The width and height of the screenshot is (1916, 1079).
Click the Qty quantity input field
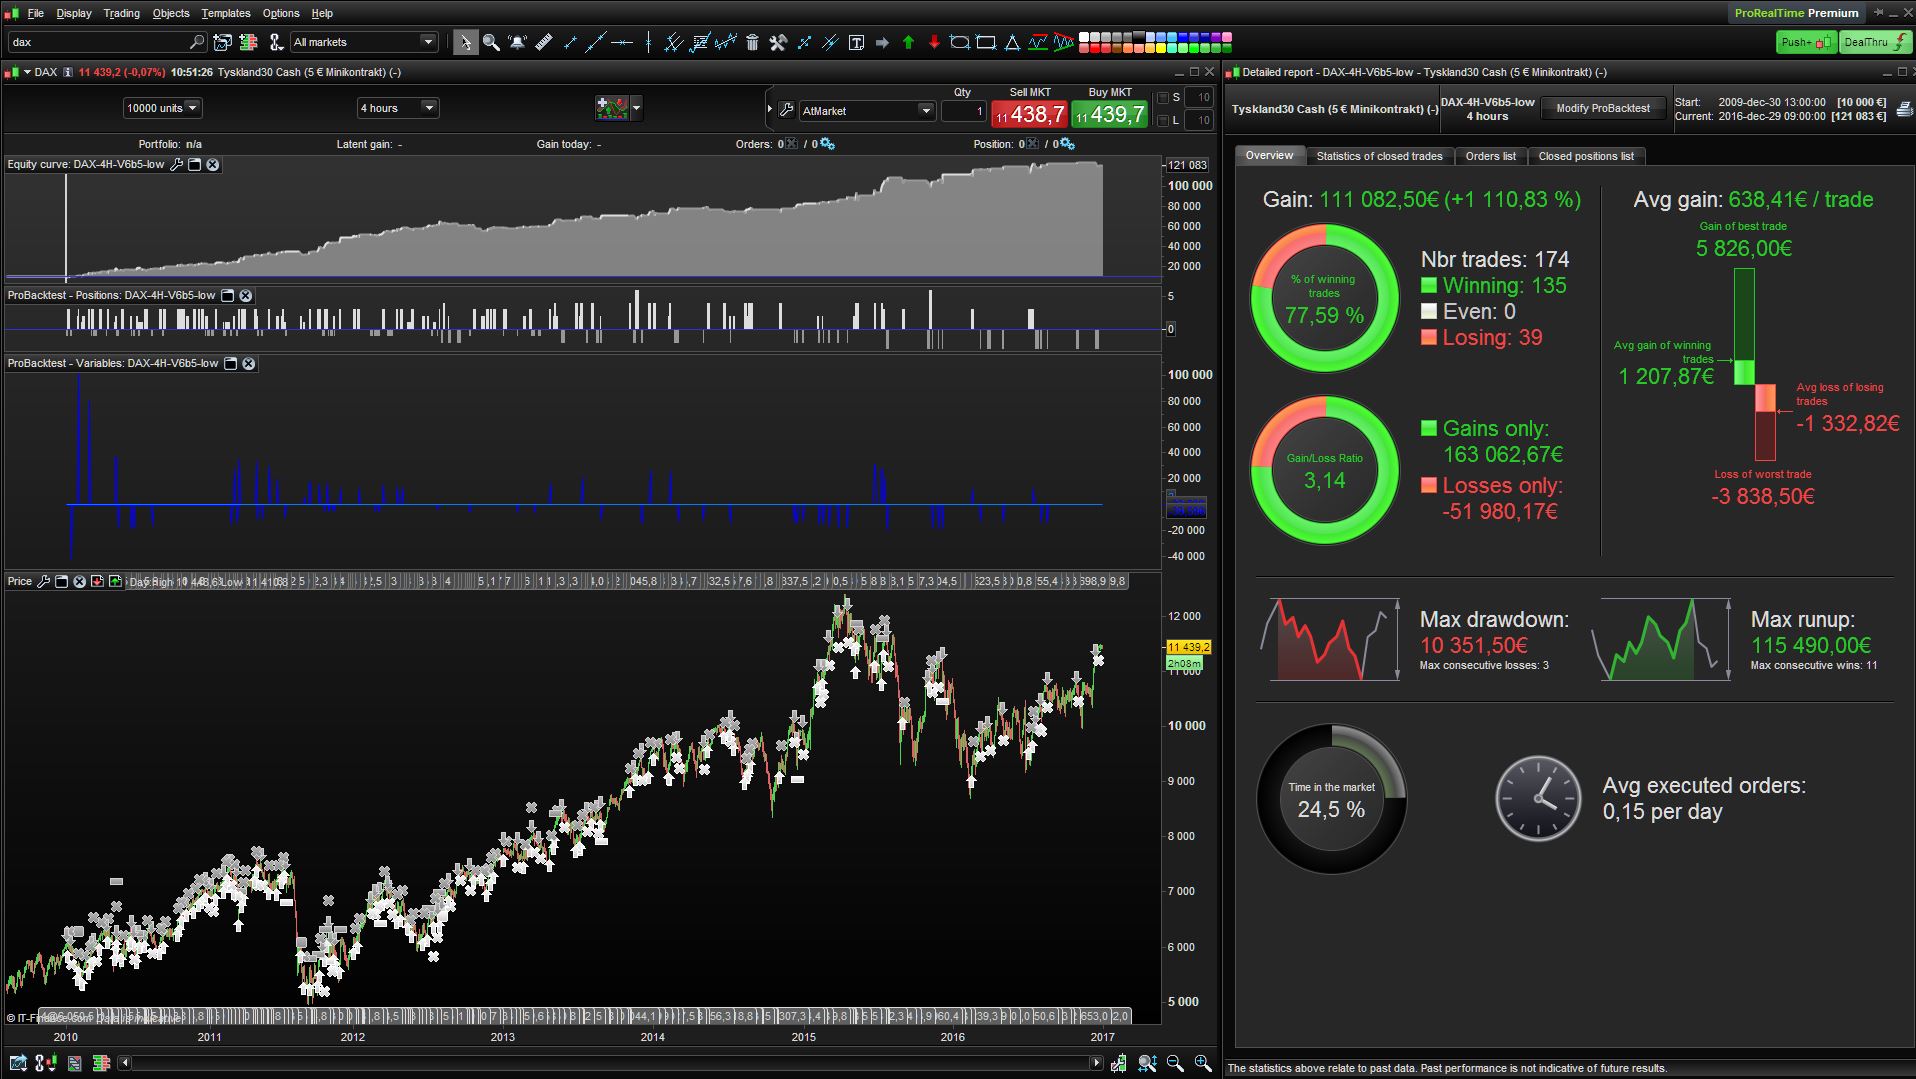[964, 111]
